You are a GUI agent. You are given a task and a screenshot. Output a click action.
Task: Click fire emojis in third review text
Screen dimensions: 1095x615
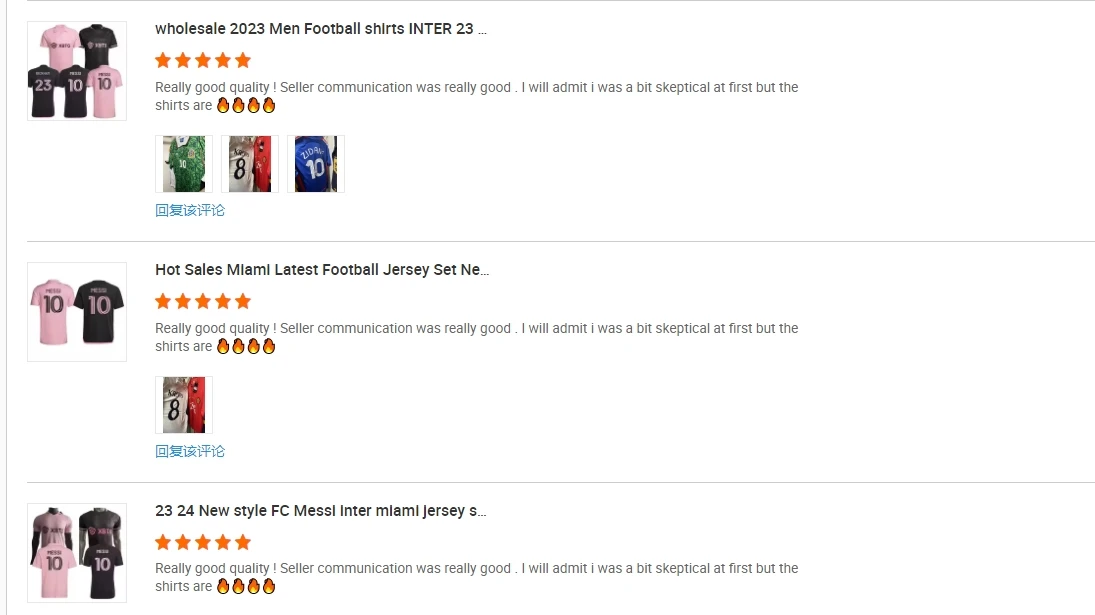pyautogui.click(x=246, y=587)
